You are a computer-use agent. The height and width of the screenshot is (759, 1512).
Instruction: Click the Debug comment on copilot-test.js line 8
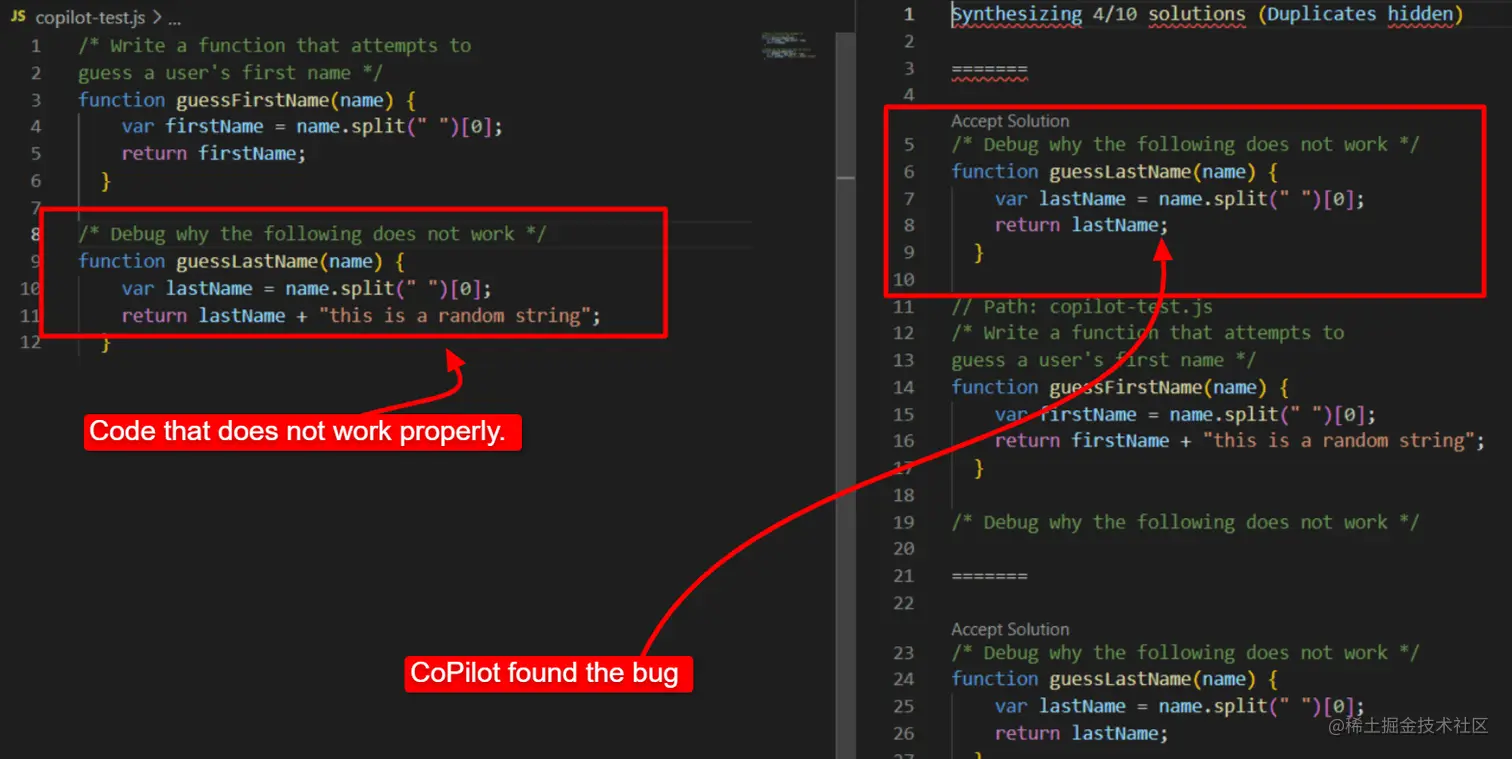coord(312,234)
